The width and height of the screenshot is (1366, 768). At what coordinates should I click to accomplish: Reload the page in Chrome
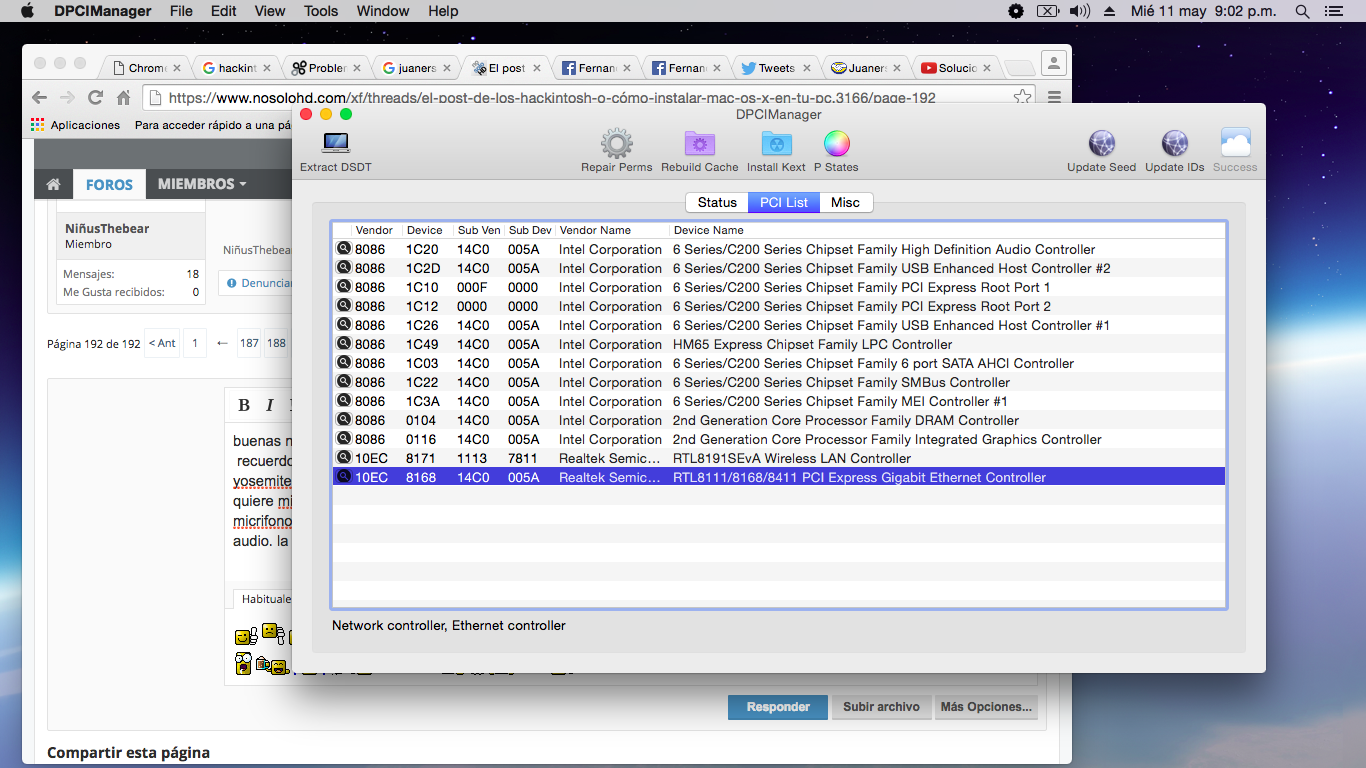(96, 98)
